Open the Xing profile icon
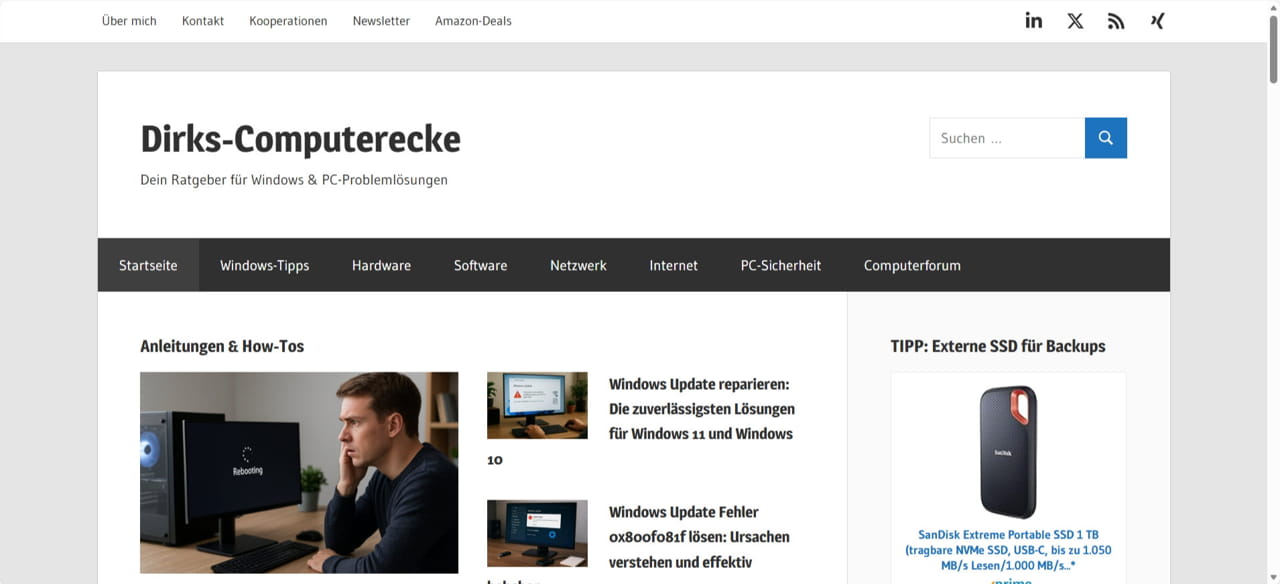The image size is (1280, 584). (x=1157, y=21)
